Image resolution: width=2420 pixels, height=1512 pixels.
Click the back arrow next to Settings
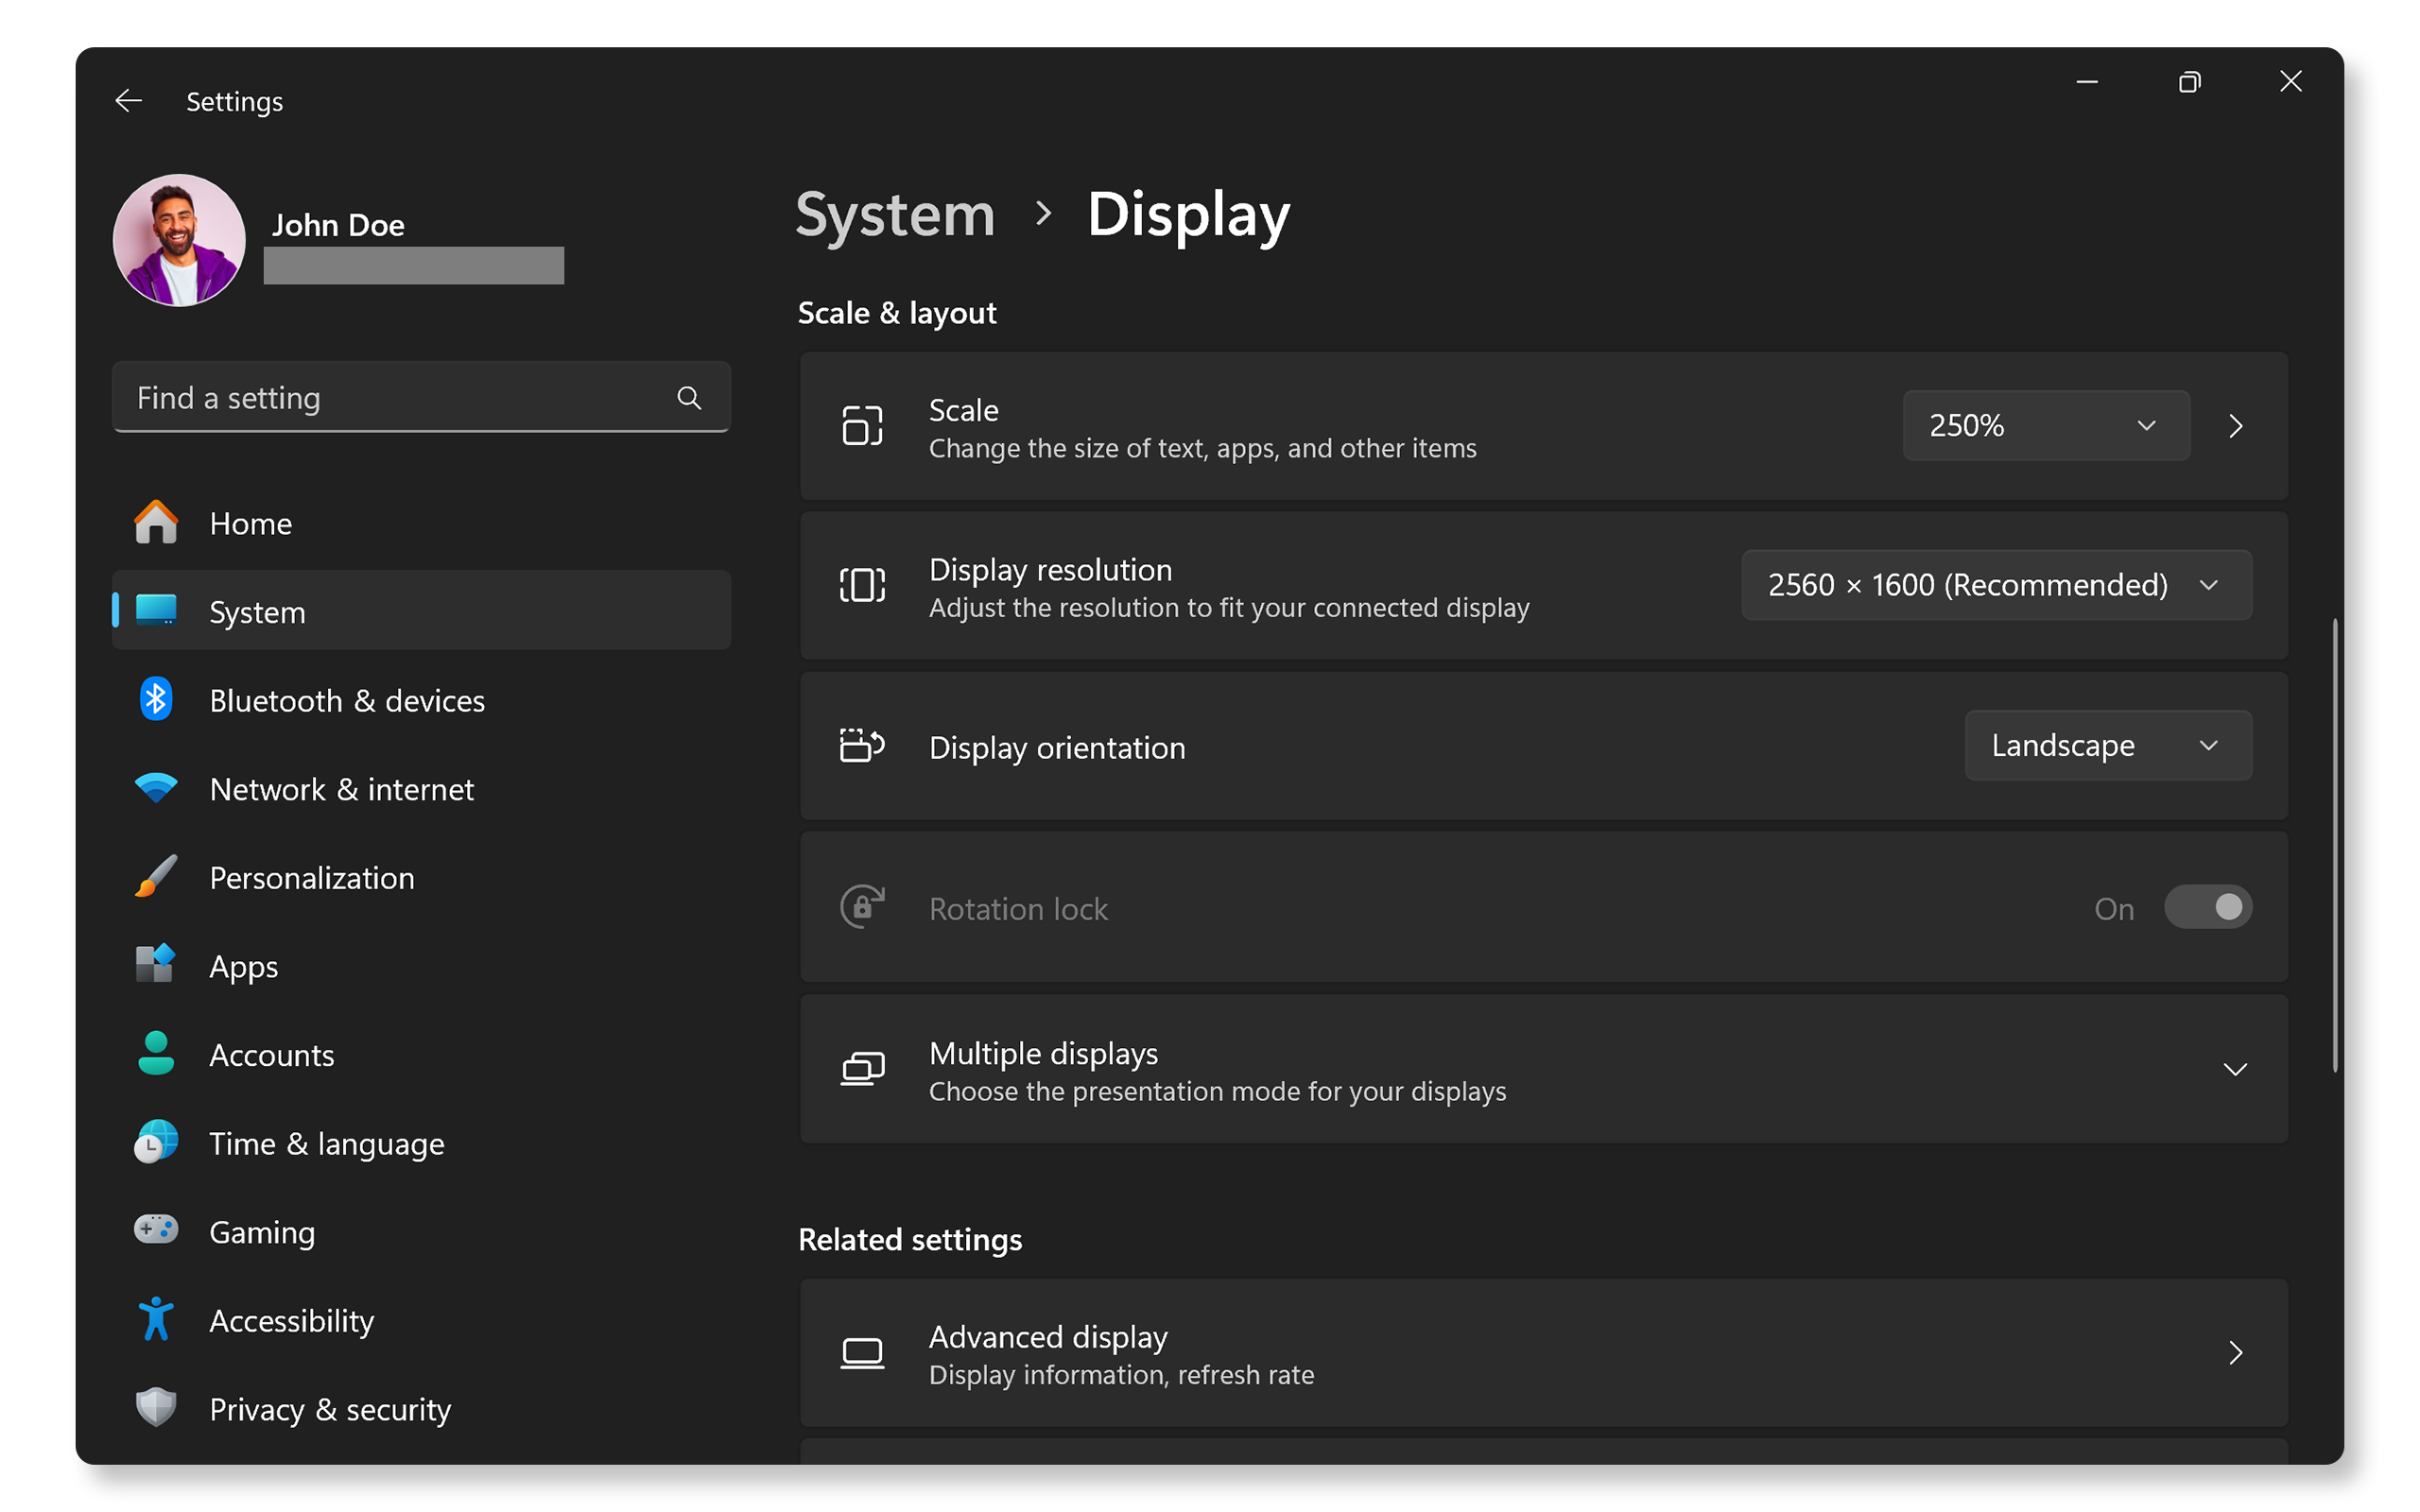point(129,100)
